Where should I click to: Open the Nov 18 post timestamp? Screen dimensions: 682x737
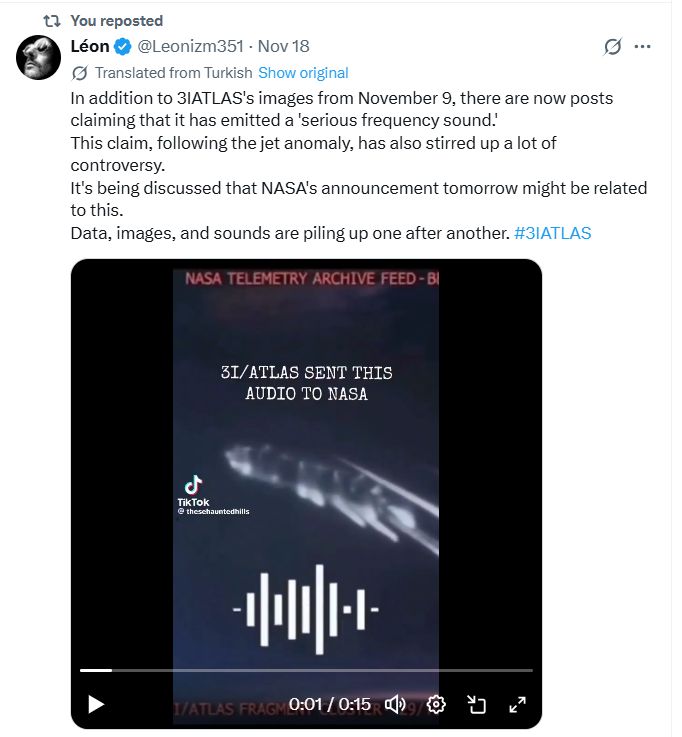coord(286,46)
